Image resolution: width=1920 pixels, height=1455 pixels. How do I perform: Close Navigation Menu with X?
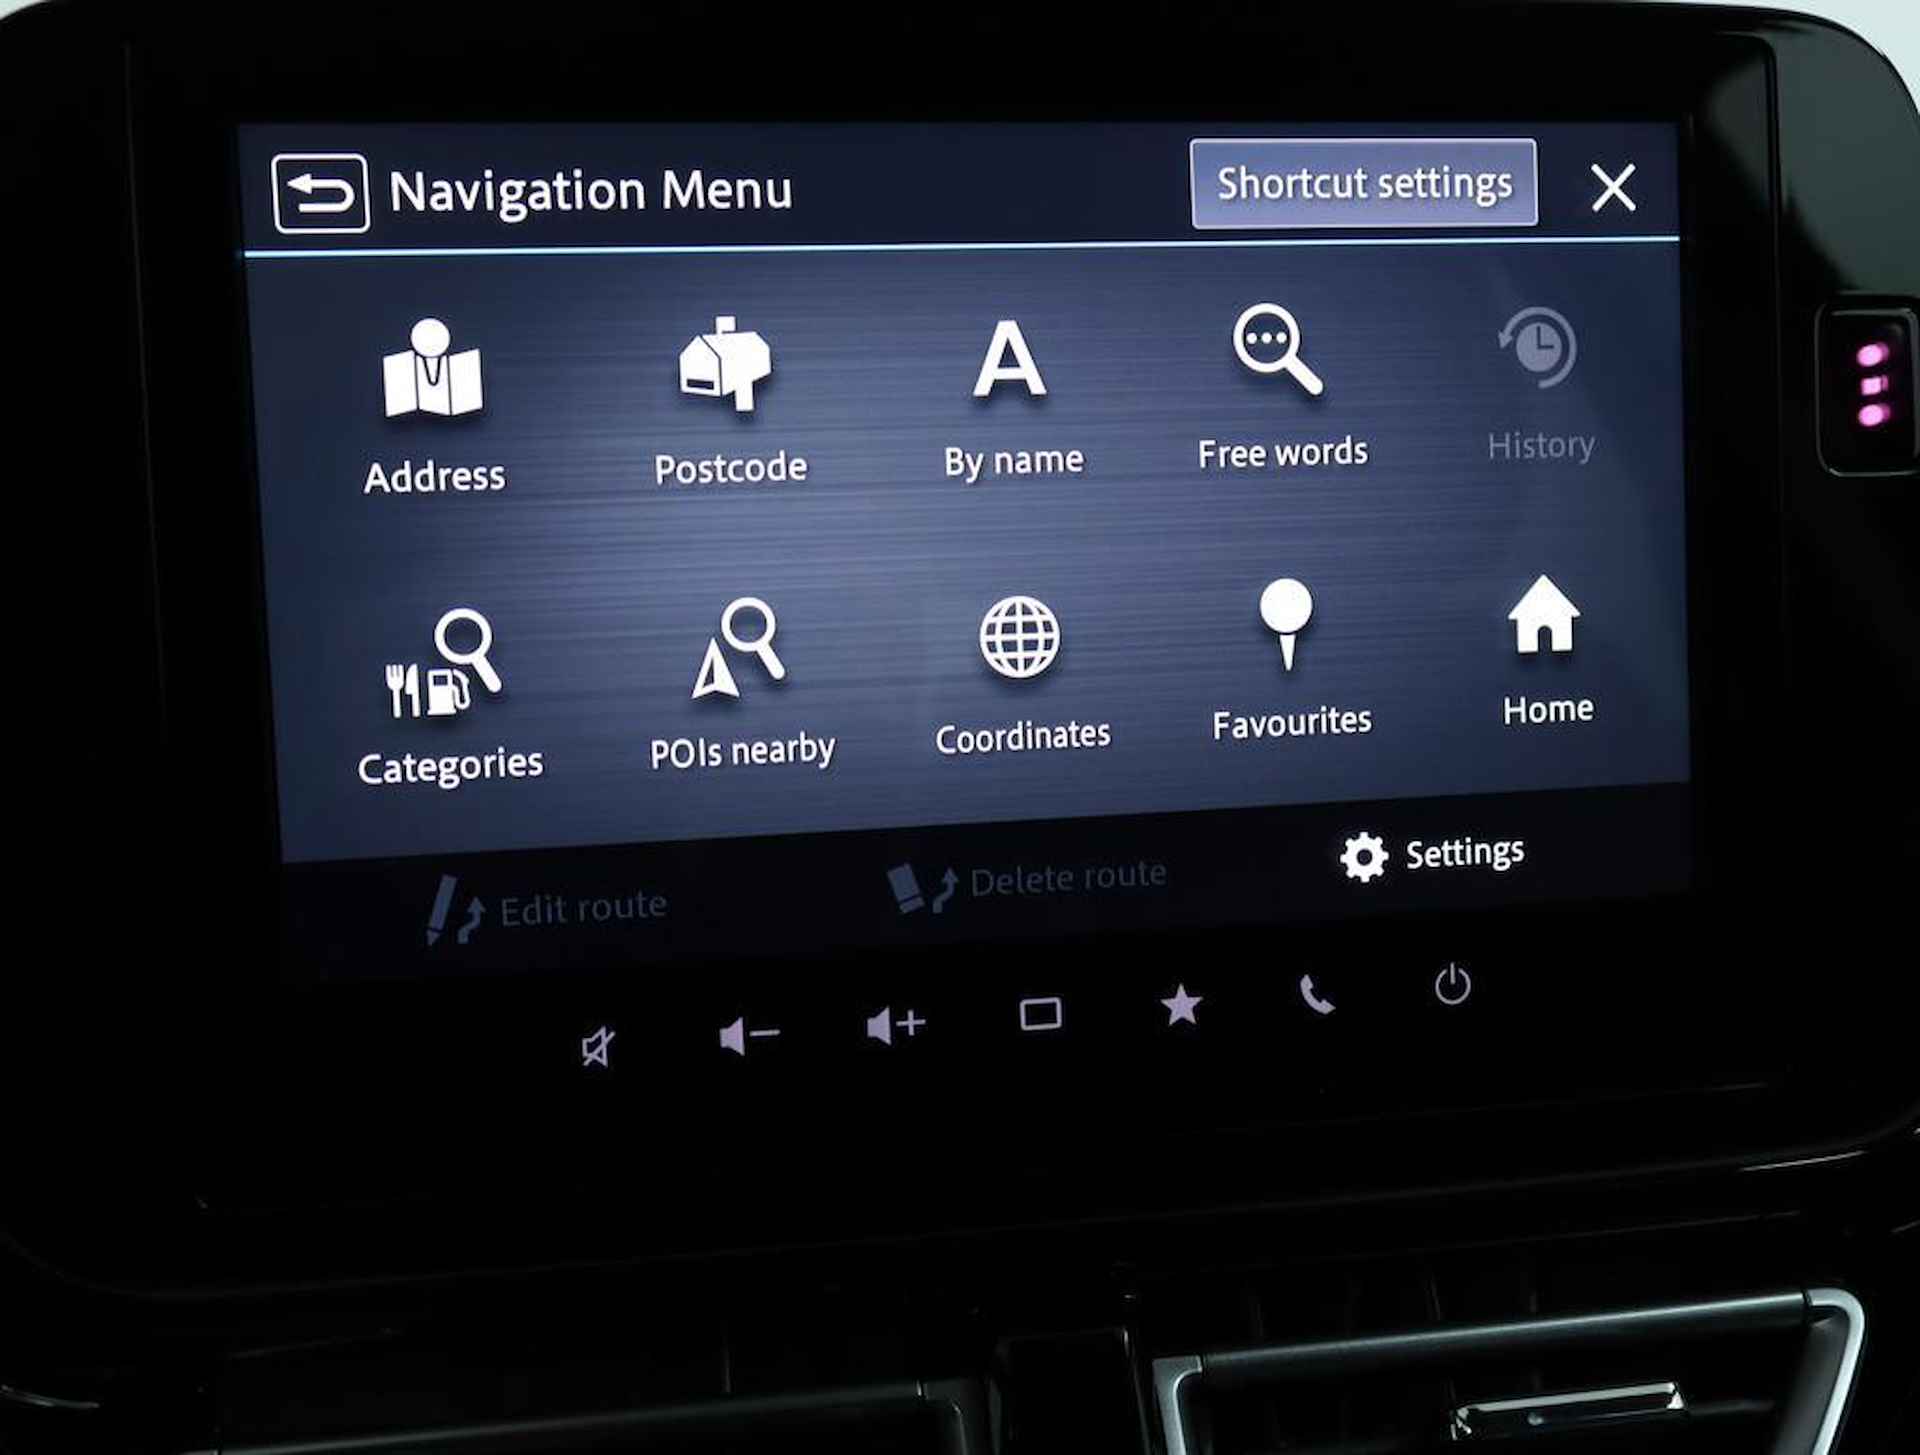pos(1614,186)
